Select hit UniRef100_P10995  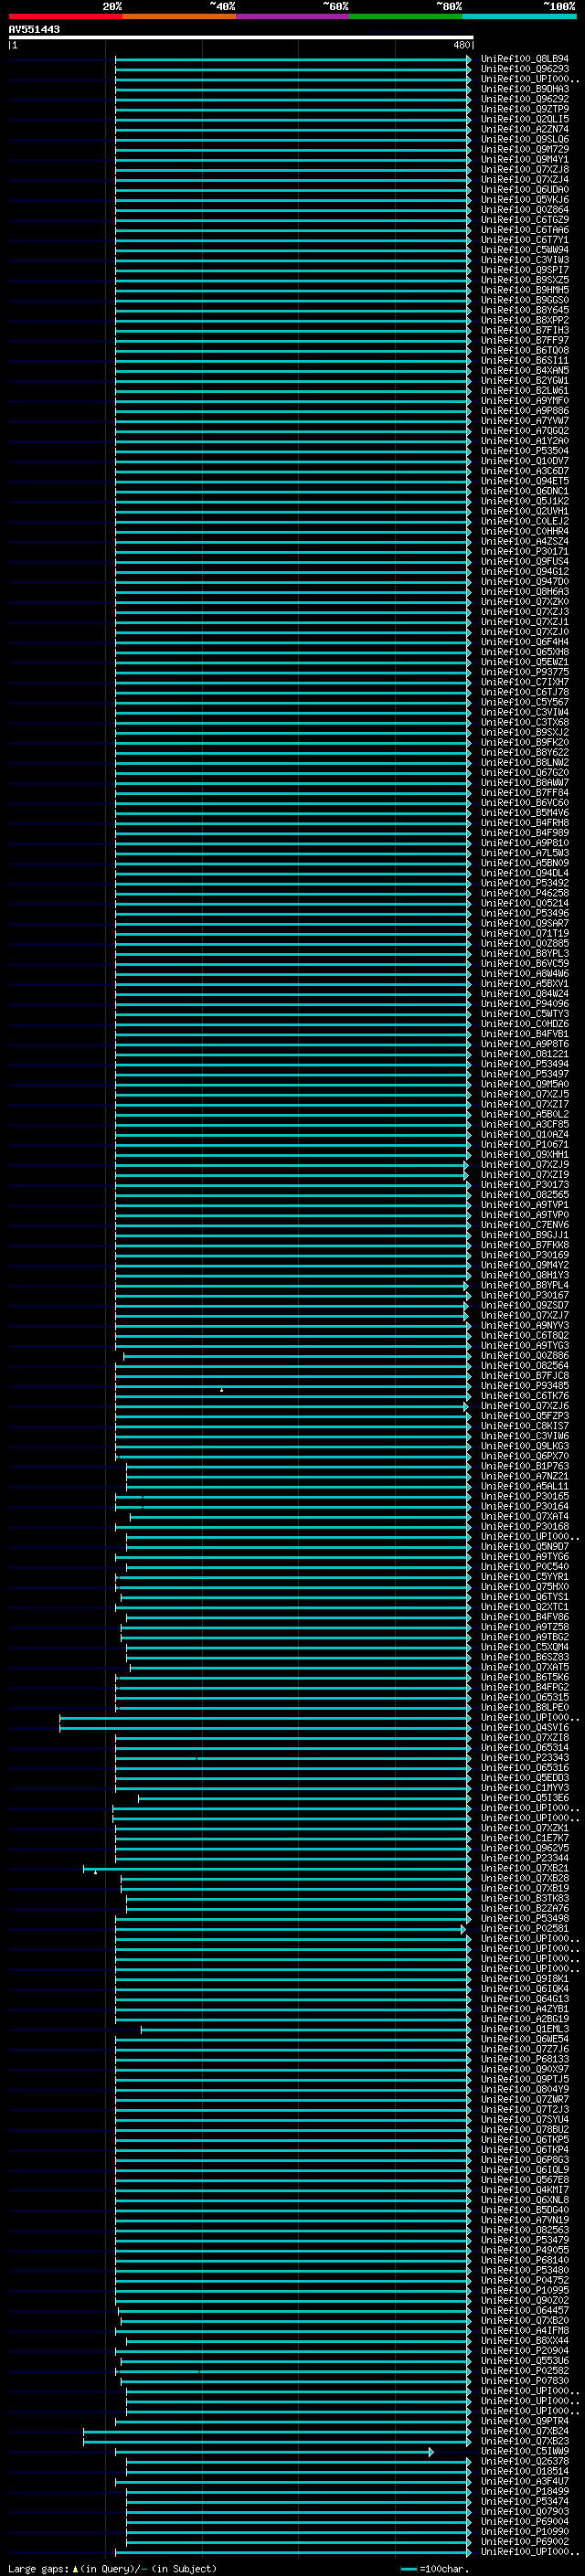pyautogui.click(x=525, y=2290)
